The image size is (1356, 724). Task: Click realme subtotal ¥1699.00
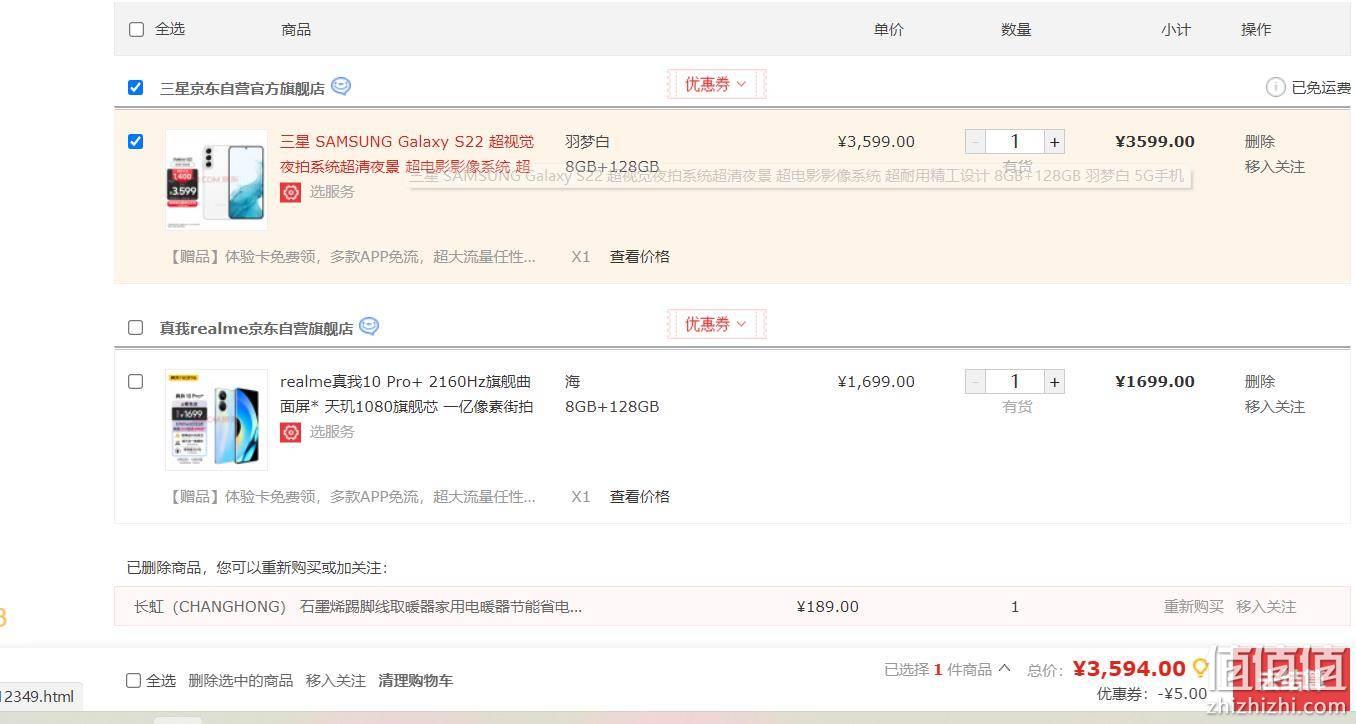point(1155,382)
